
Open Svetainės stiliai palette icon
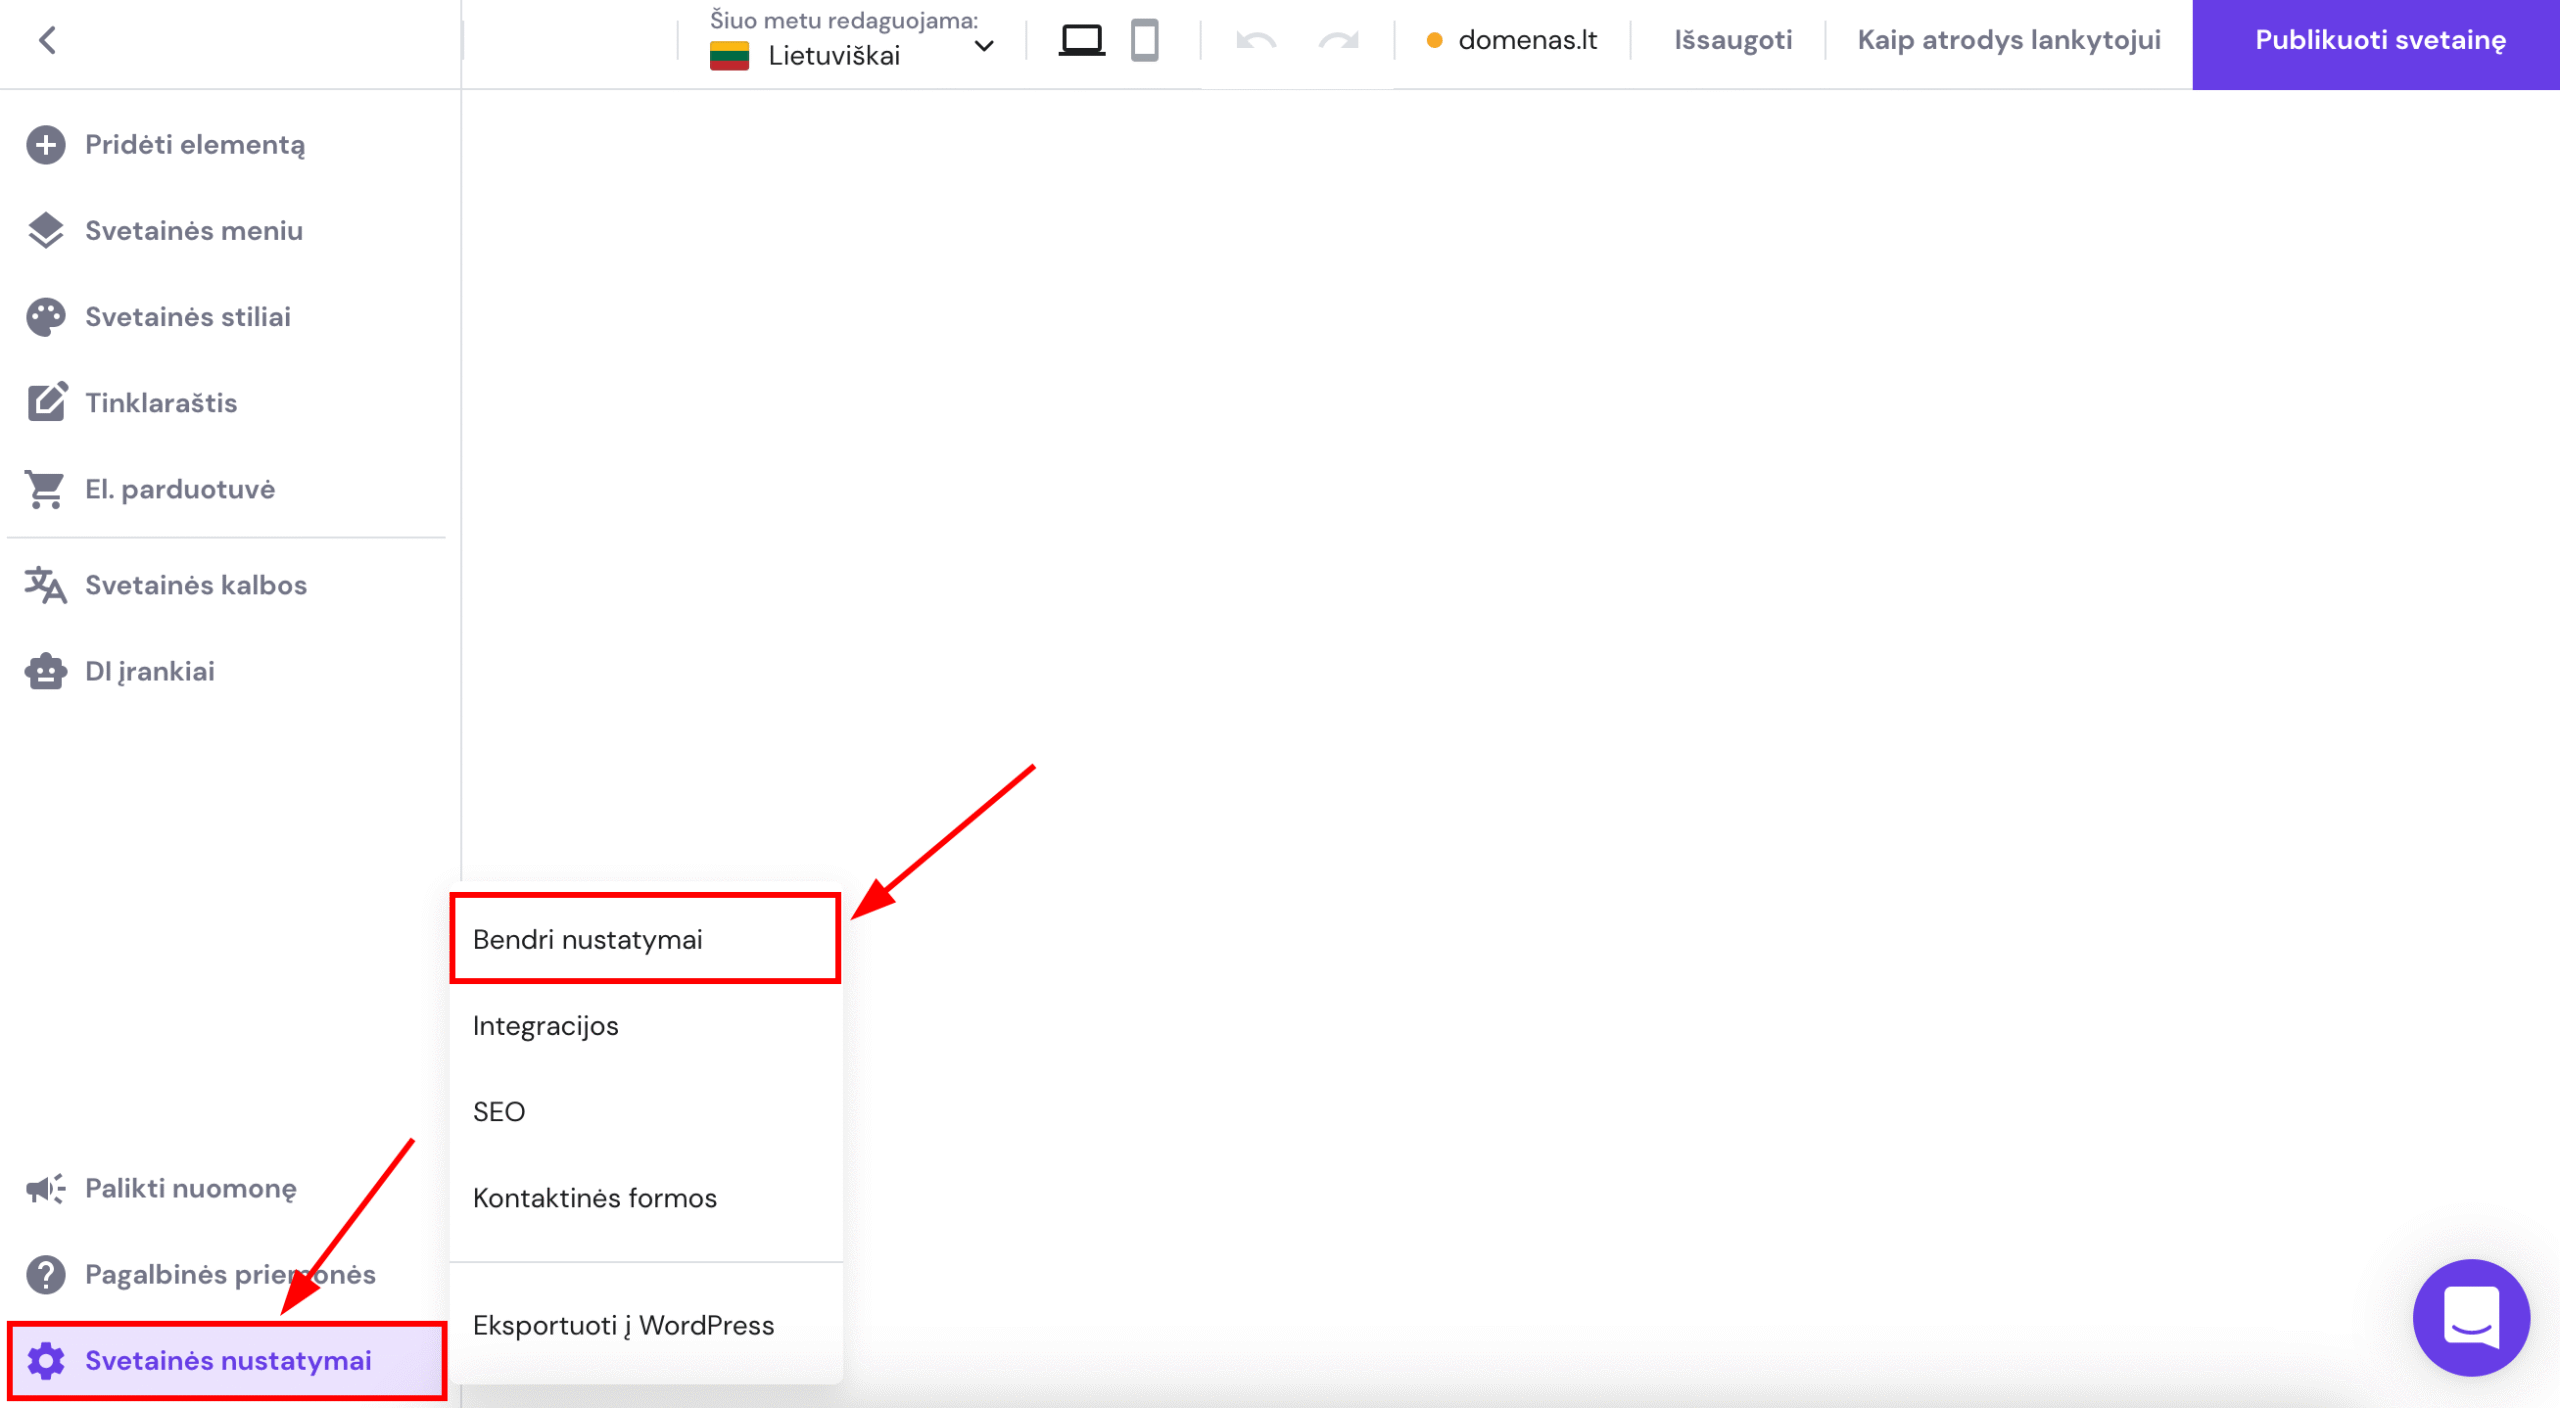[x=46, y=317]
